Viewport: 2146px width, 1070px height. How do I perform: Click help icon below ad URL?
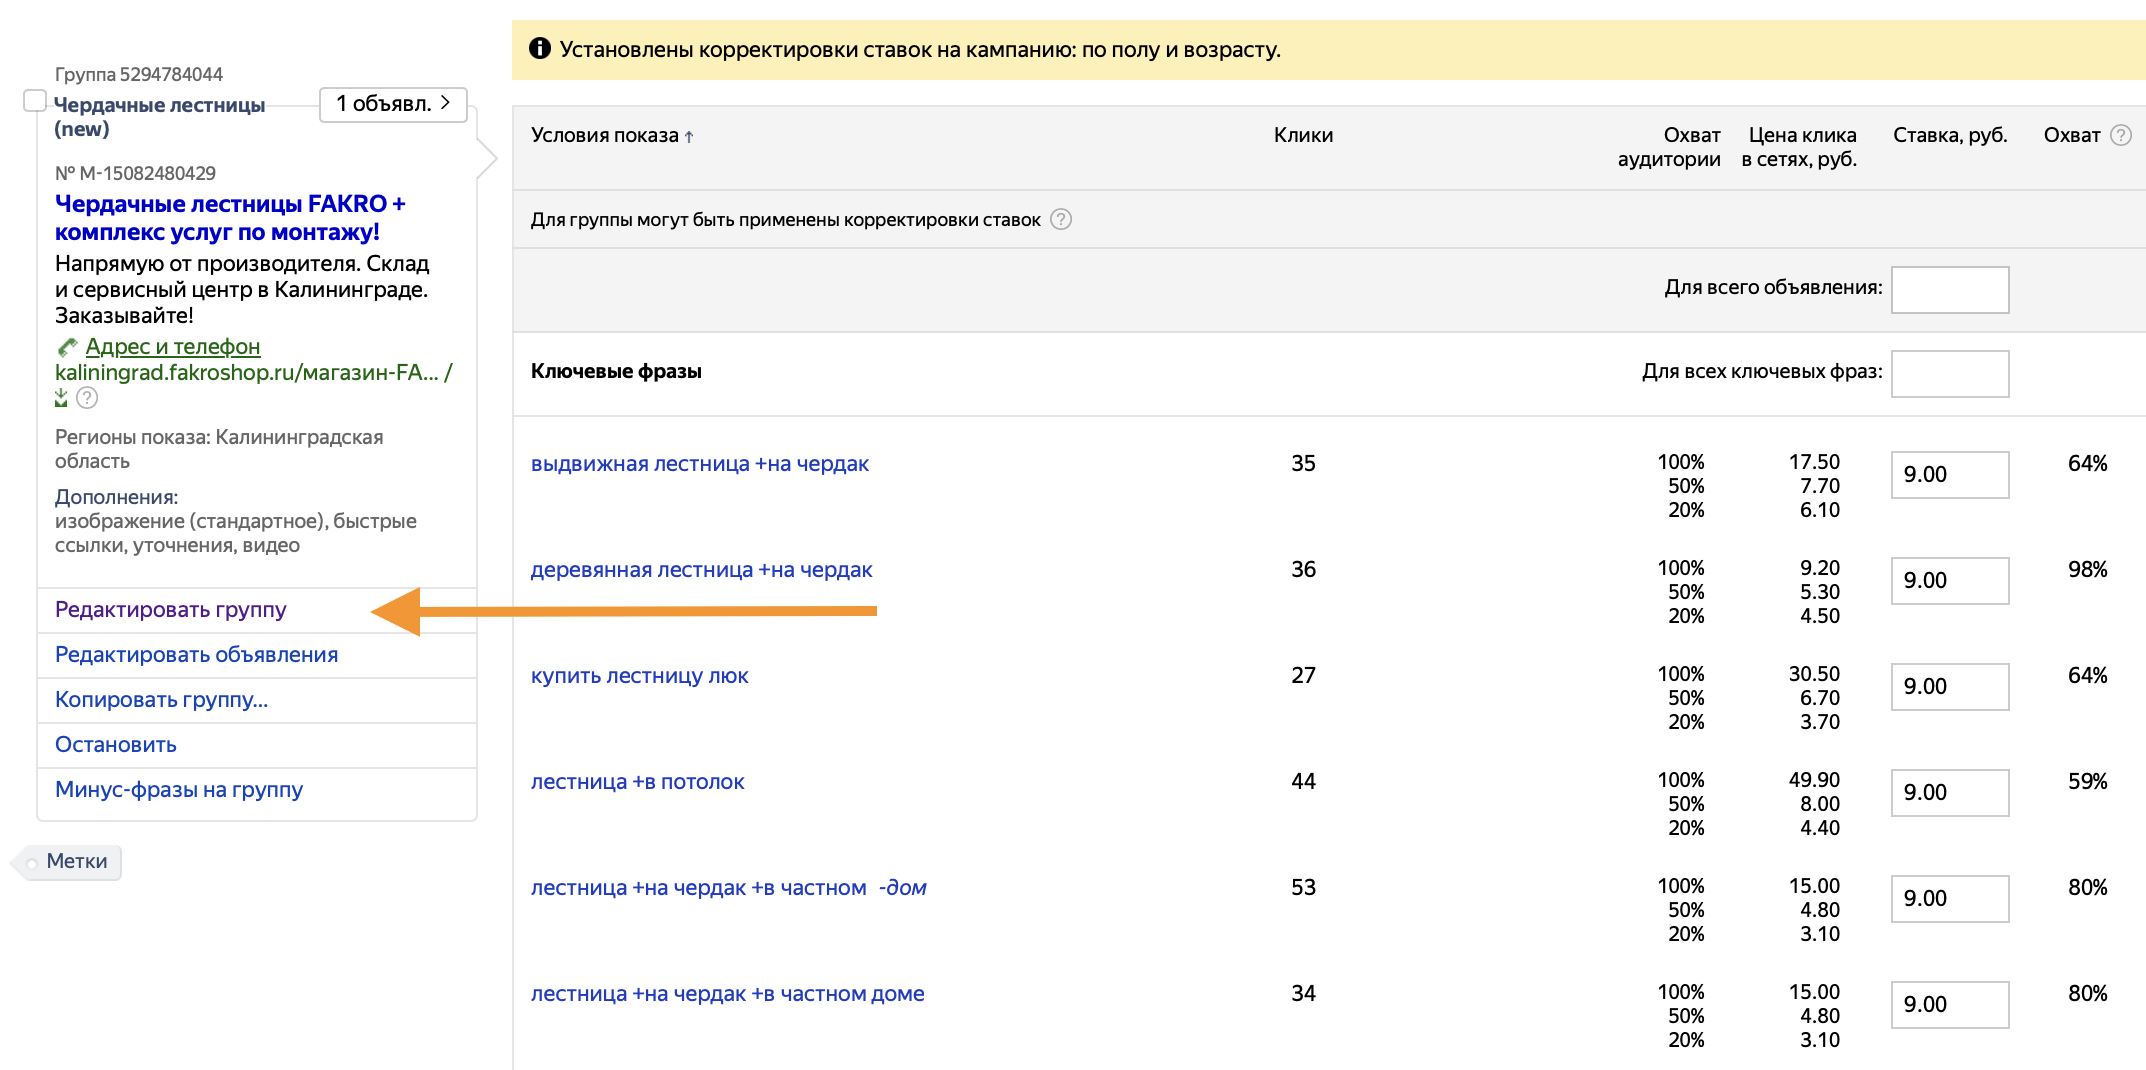(x=88, y=398)
